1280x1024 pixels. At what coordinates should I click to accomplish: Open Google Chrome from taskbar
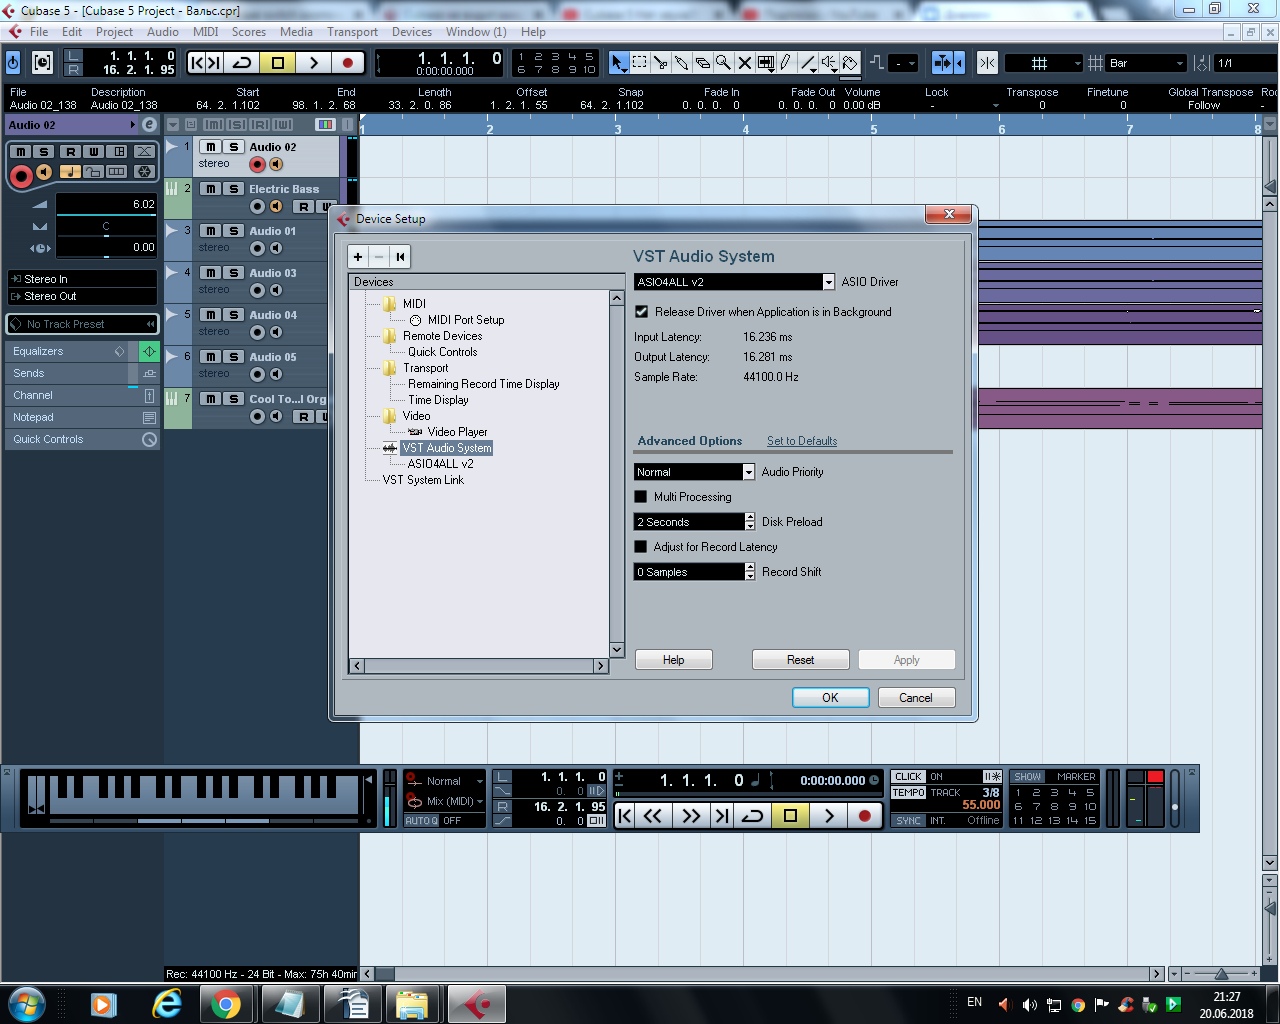[x=226, y=1004]
